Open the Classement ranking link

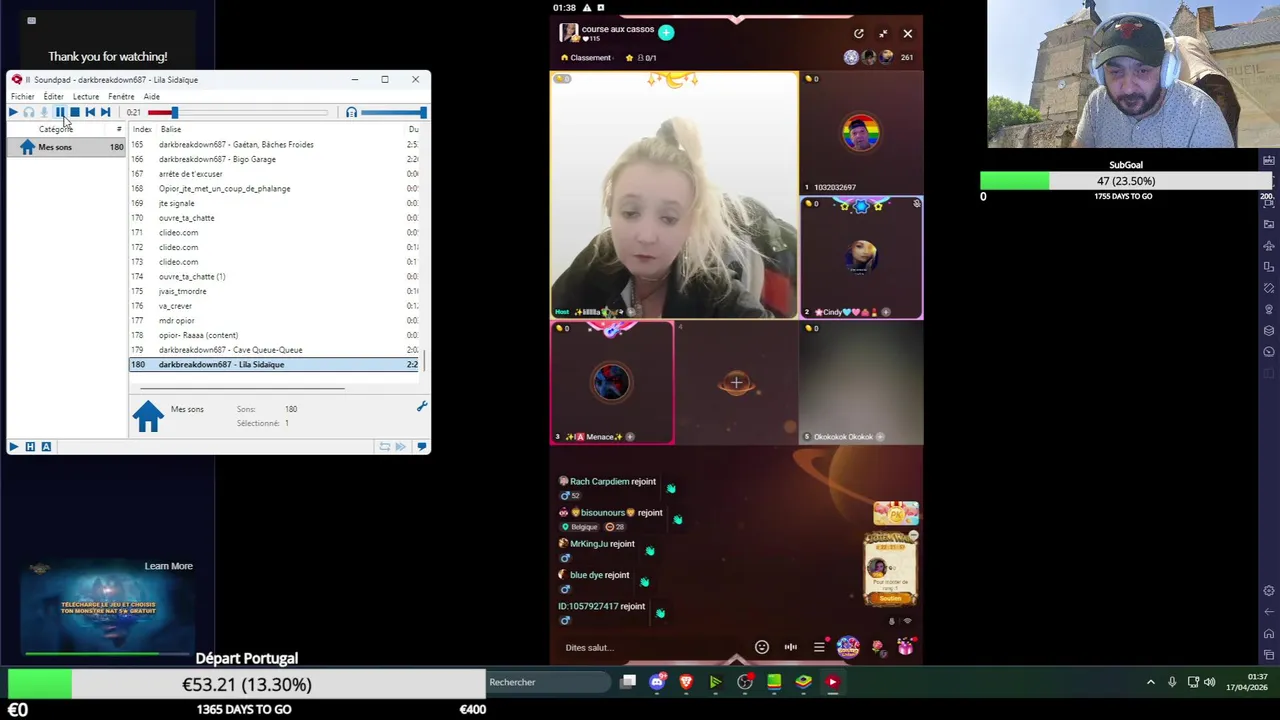587,58
